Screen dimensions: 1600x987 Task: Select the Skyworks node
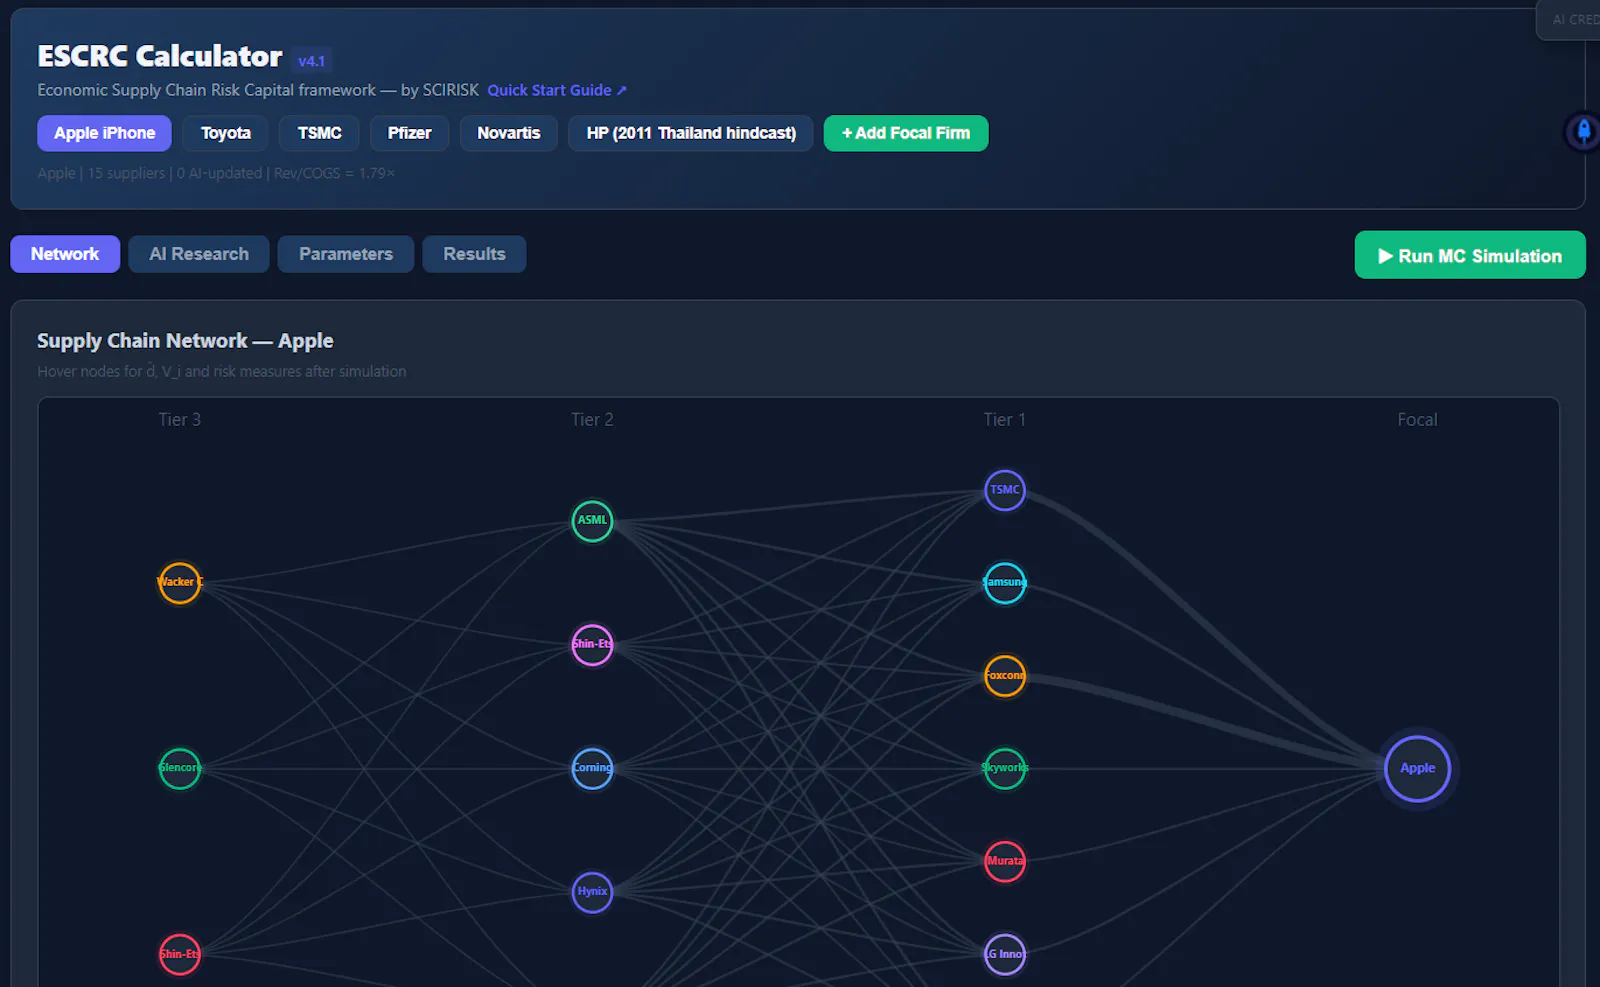1005,768
